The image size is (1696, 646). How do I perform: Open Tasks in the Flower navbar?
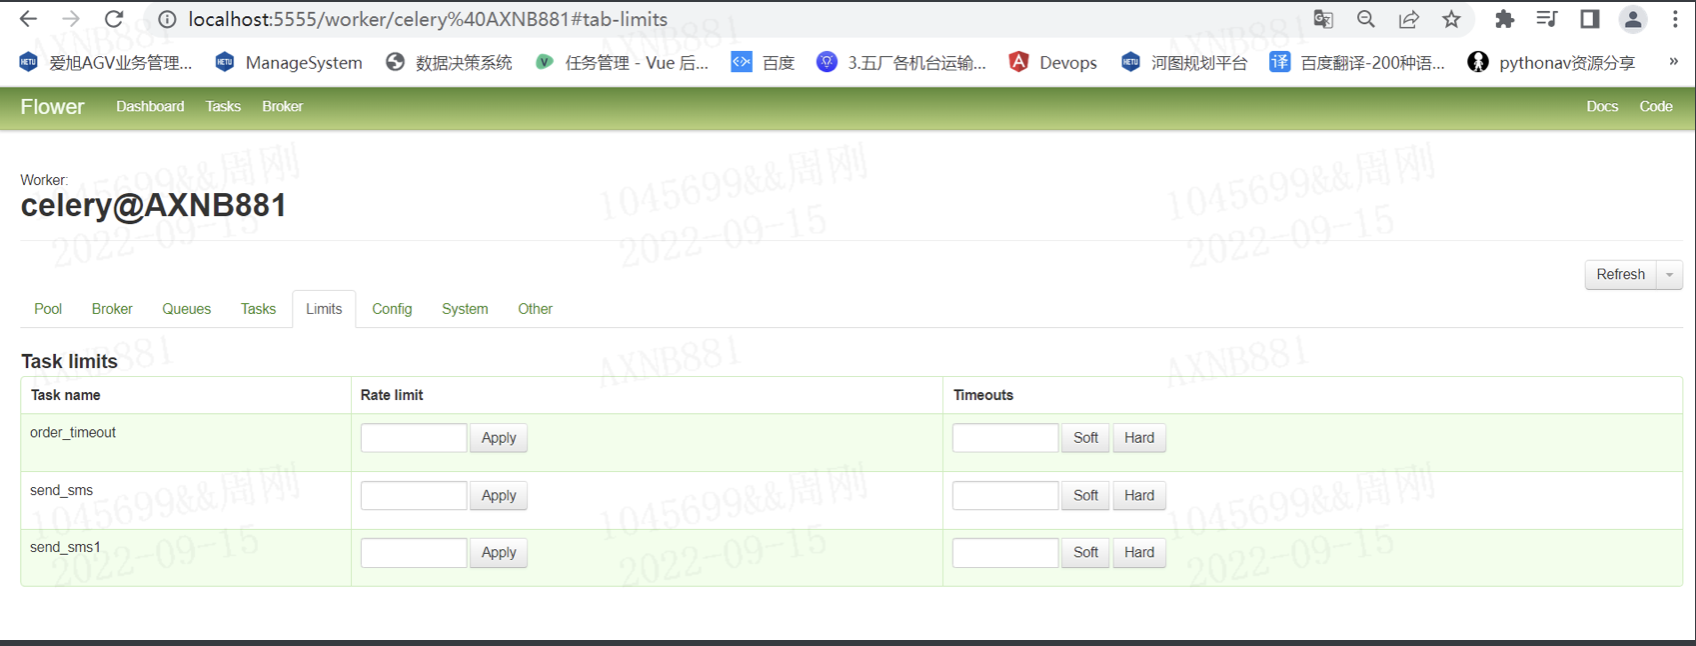pos(223,106)
